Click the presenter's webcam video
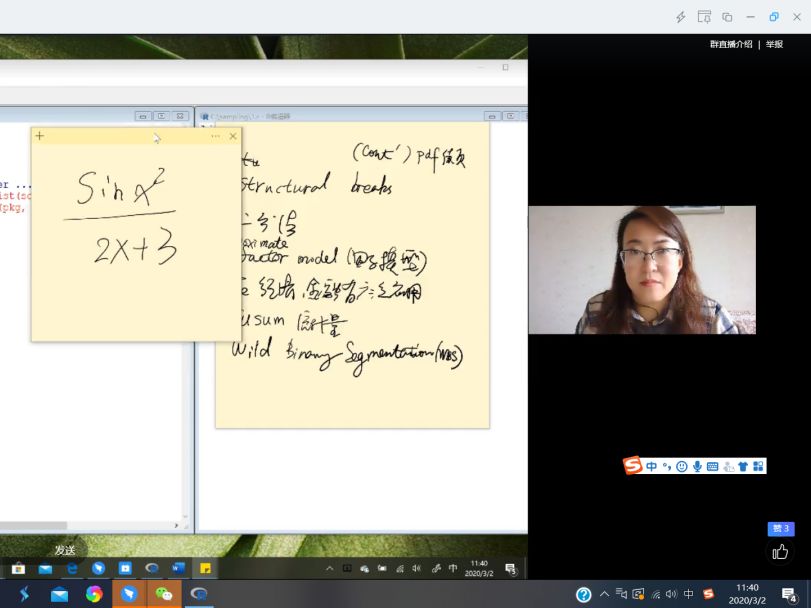 (642, 270)
